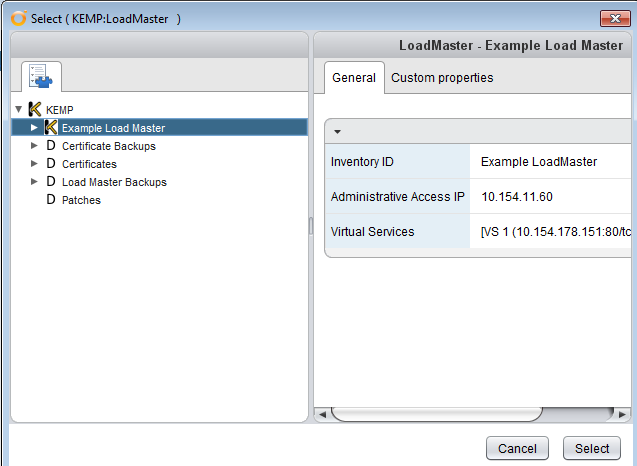Click the Certificates D folder icon
Screen dimensions: 637x466
tap(51, 163)
